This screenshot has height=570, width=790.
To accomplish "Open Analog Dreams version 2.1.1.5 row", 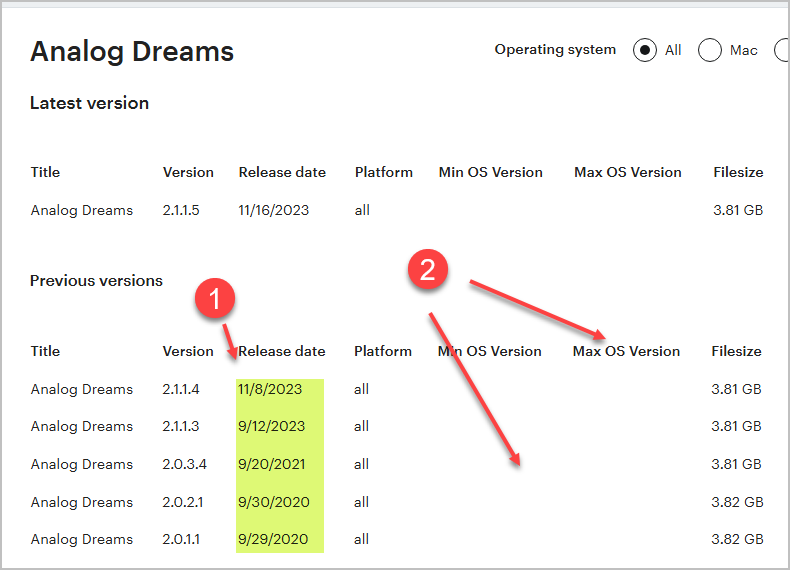I will click(397, 210).
